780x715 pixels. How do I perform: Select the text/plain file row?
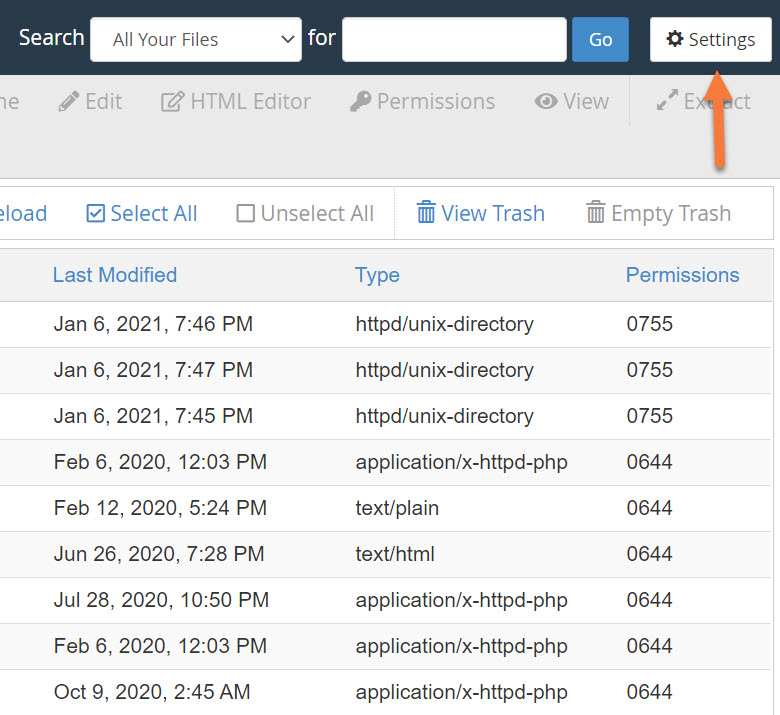pos(397,508)
